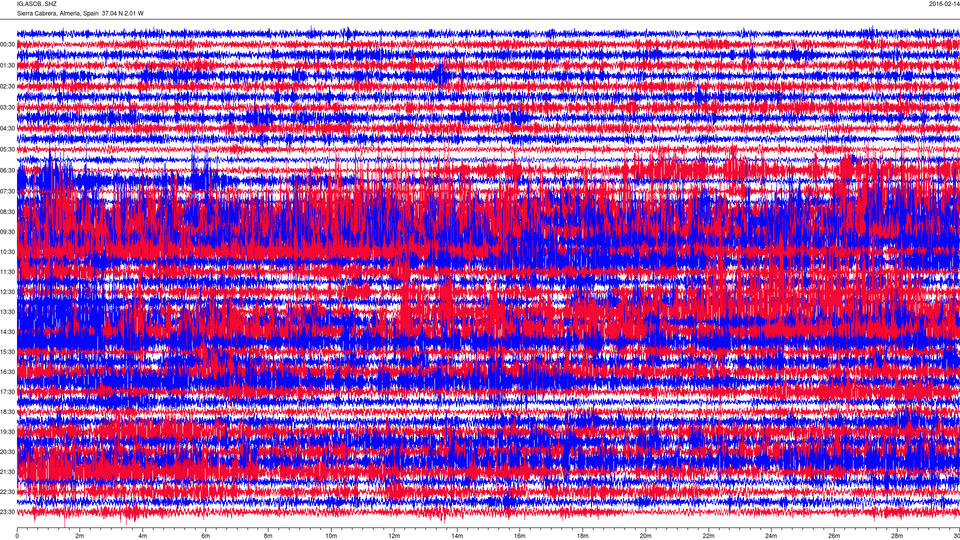Click the 14m tick on the minutes axis
Screen dimensions: 960x540
click(x=457, y=536)
